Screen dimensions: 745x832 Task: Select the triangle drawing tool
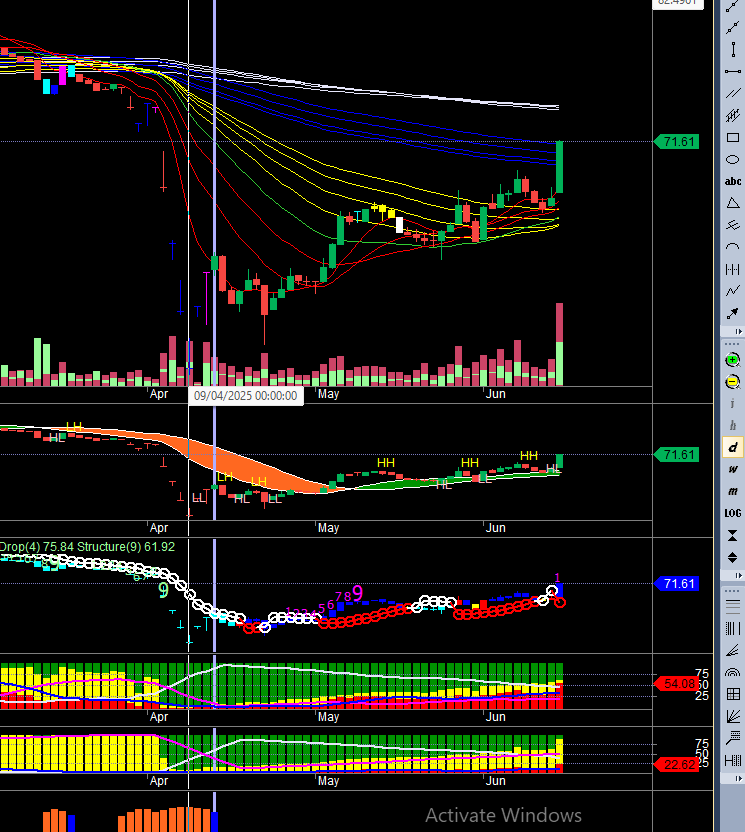point(733,203)
